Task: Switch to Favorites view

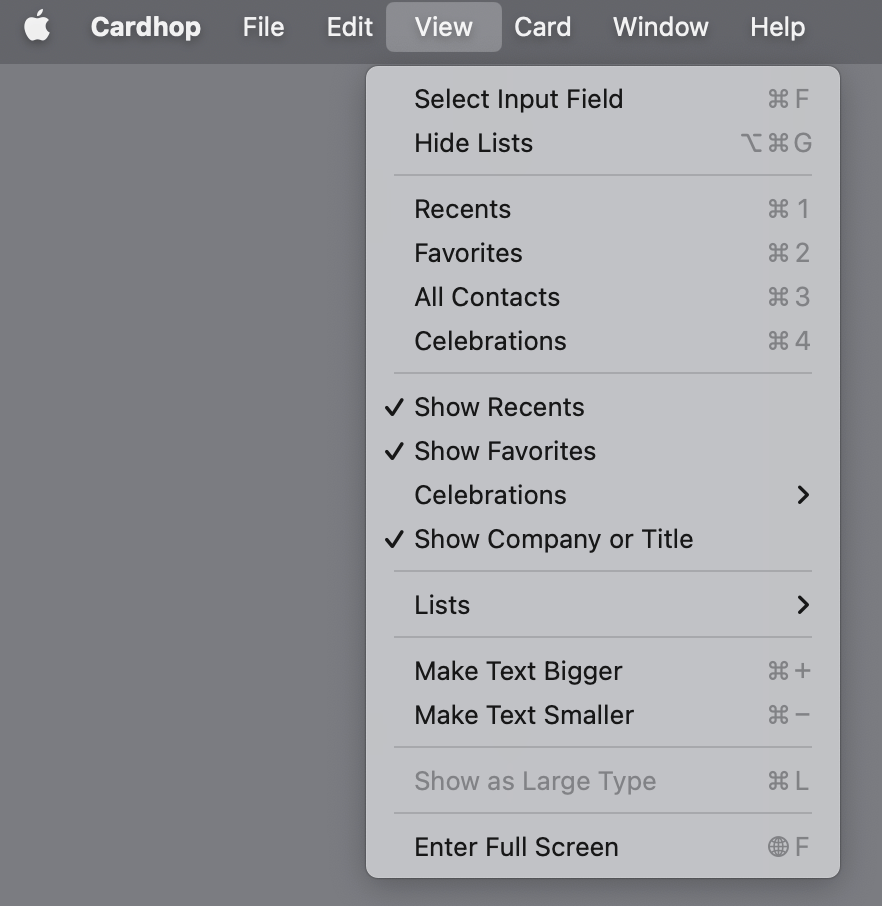Action: point(603,253)
